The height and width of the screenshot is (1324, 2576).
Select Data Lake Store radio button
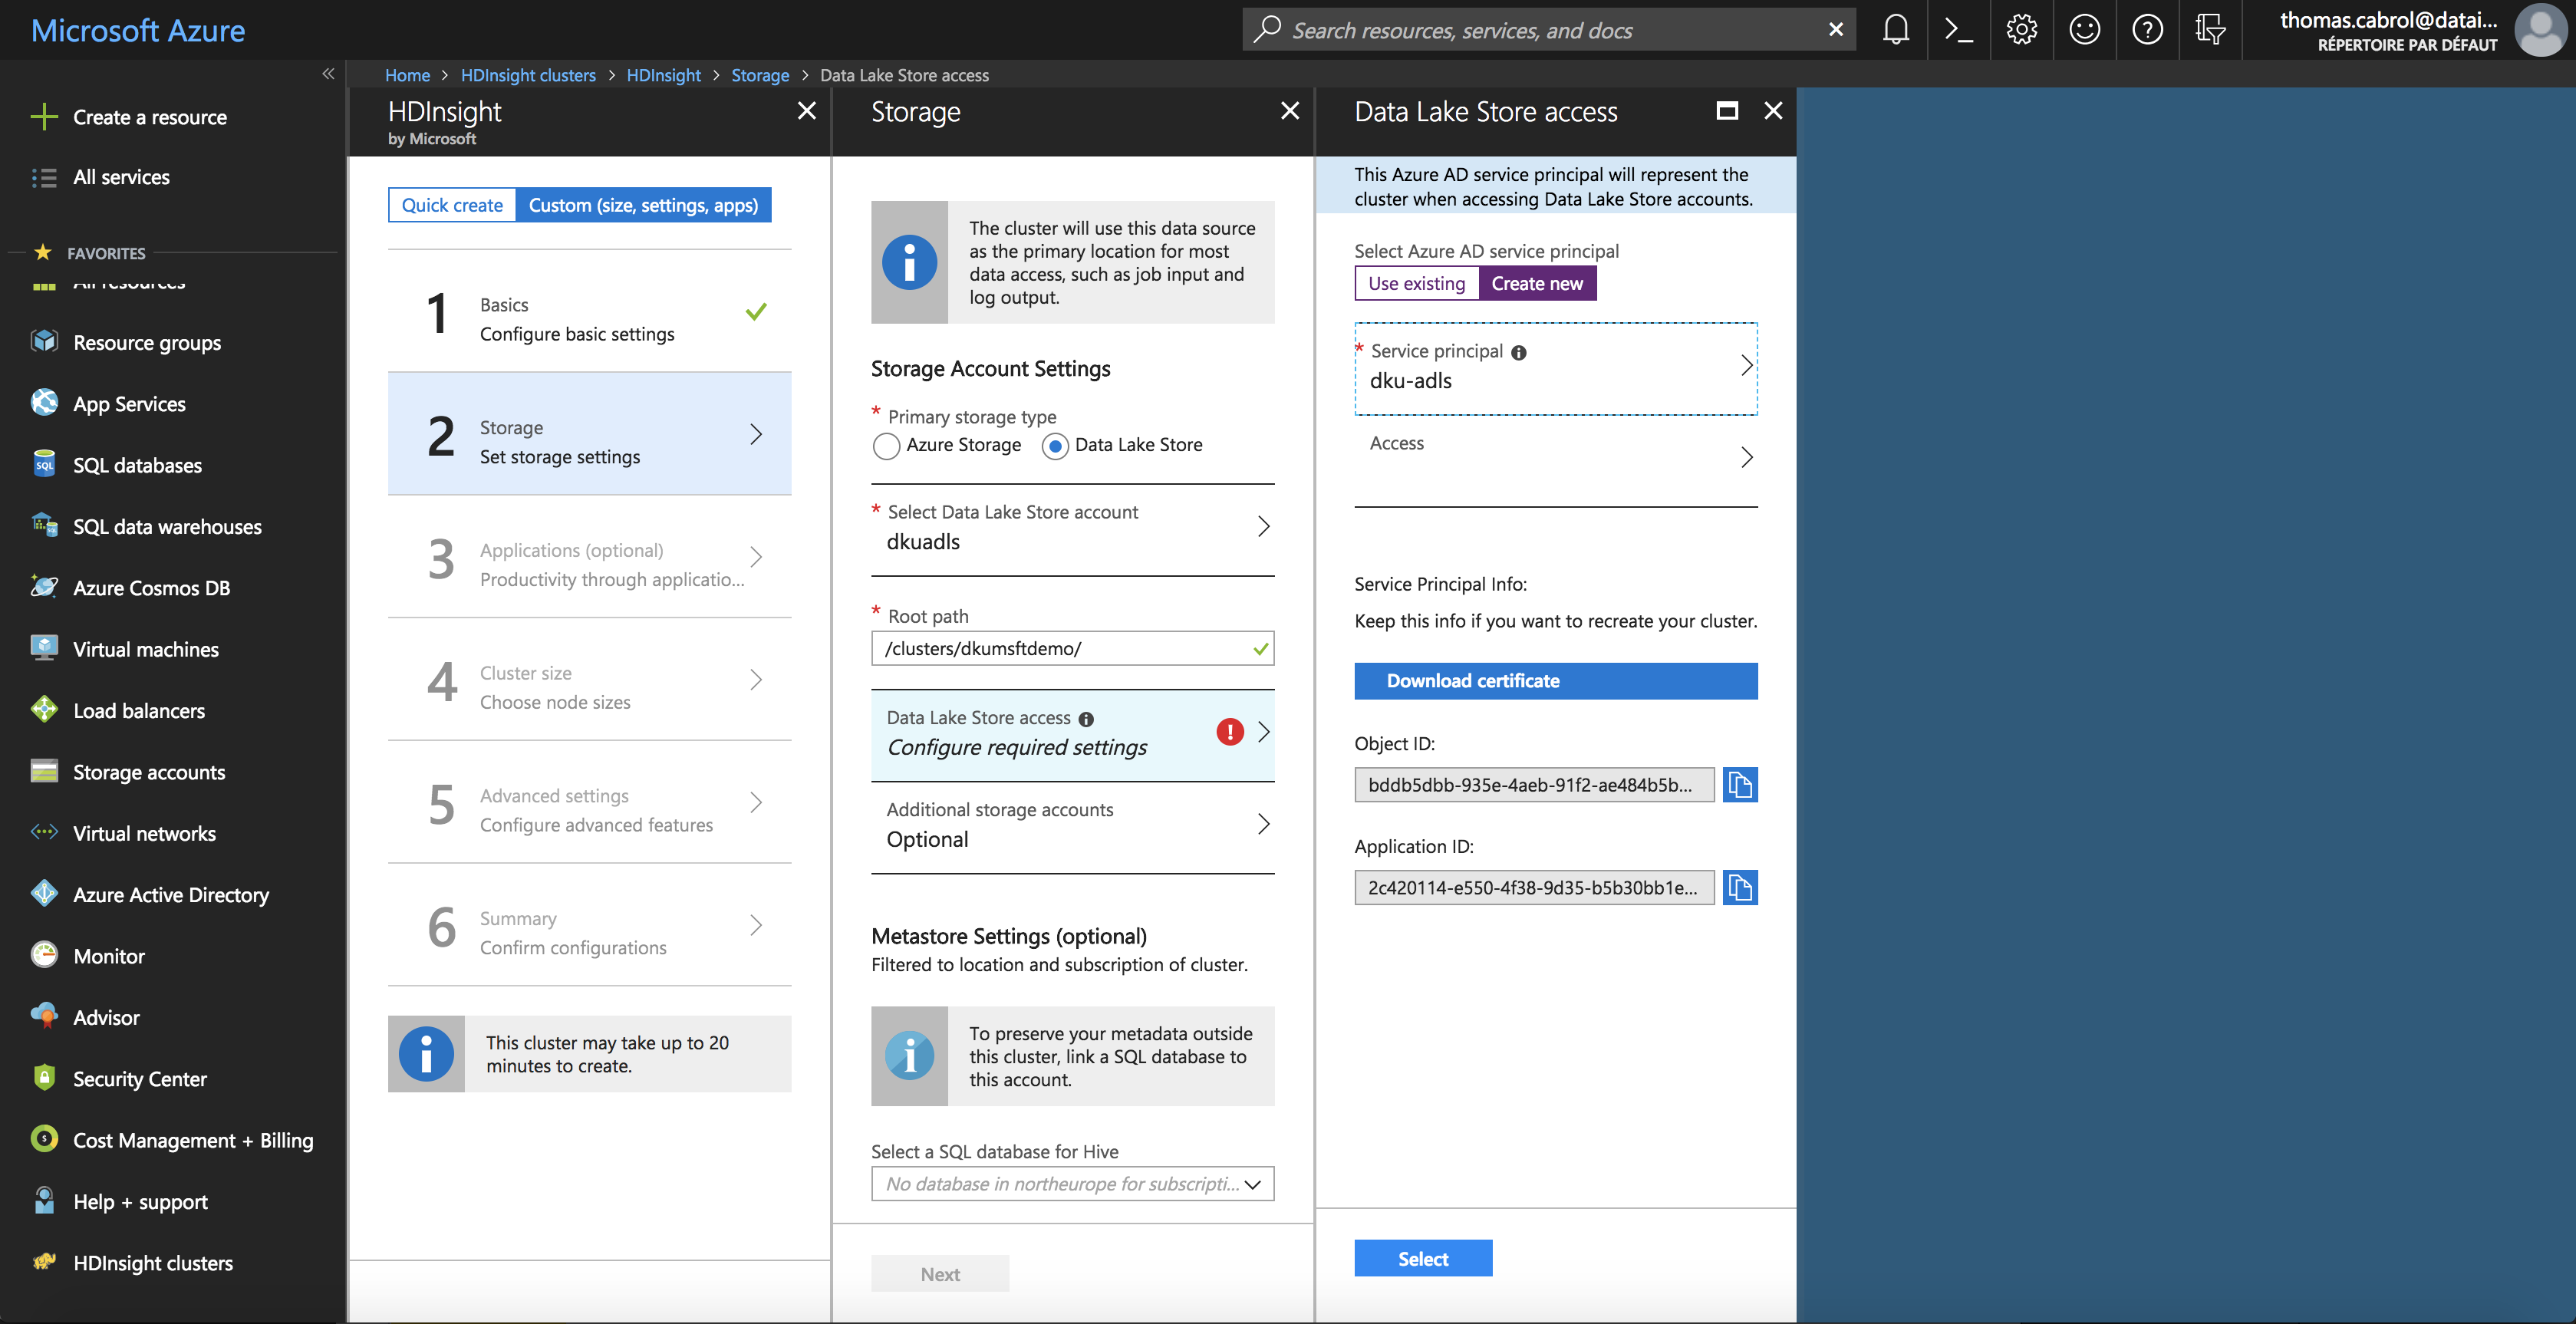[x=1055, y=446]
